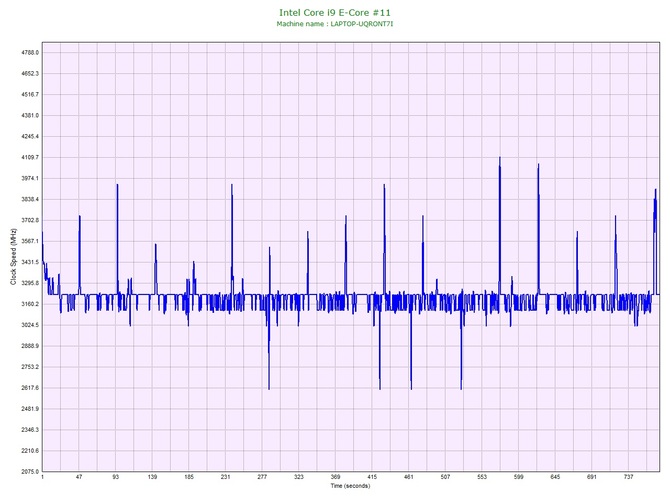Select the 3567.1 tick label
This screenshot has height=503, width=670.
click(30, 241)
